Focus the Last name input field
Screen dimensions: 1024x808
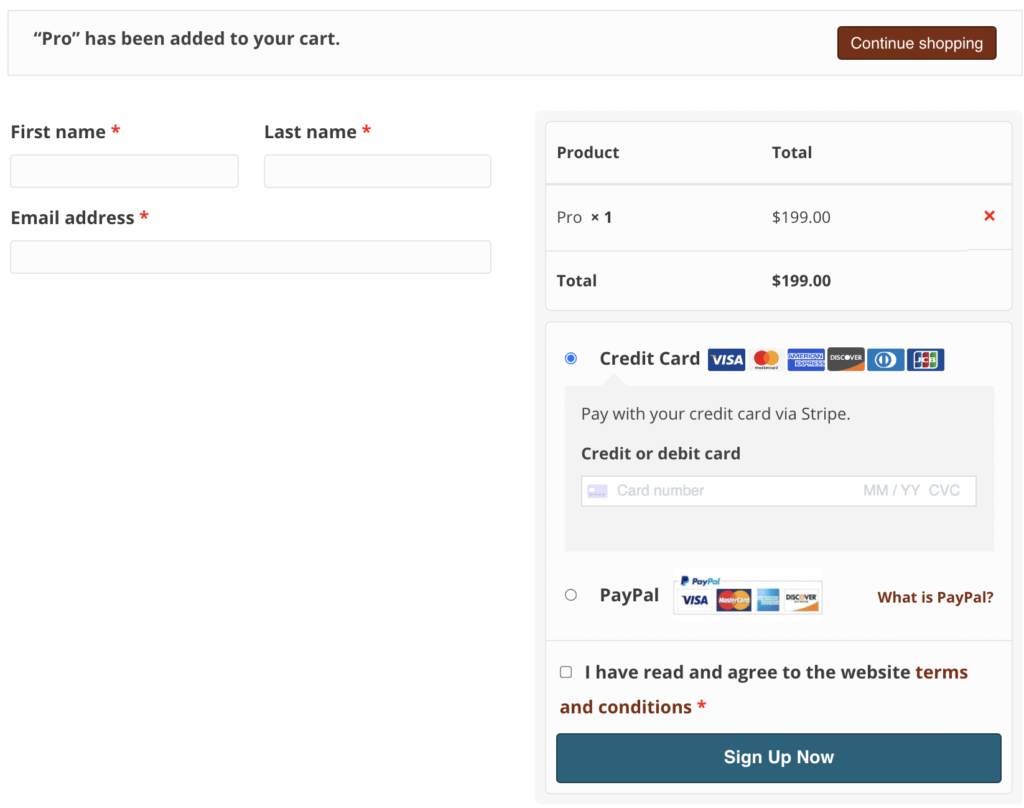click(x=377, y=171)
